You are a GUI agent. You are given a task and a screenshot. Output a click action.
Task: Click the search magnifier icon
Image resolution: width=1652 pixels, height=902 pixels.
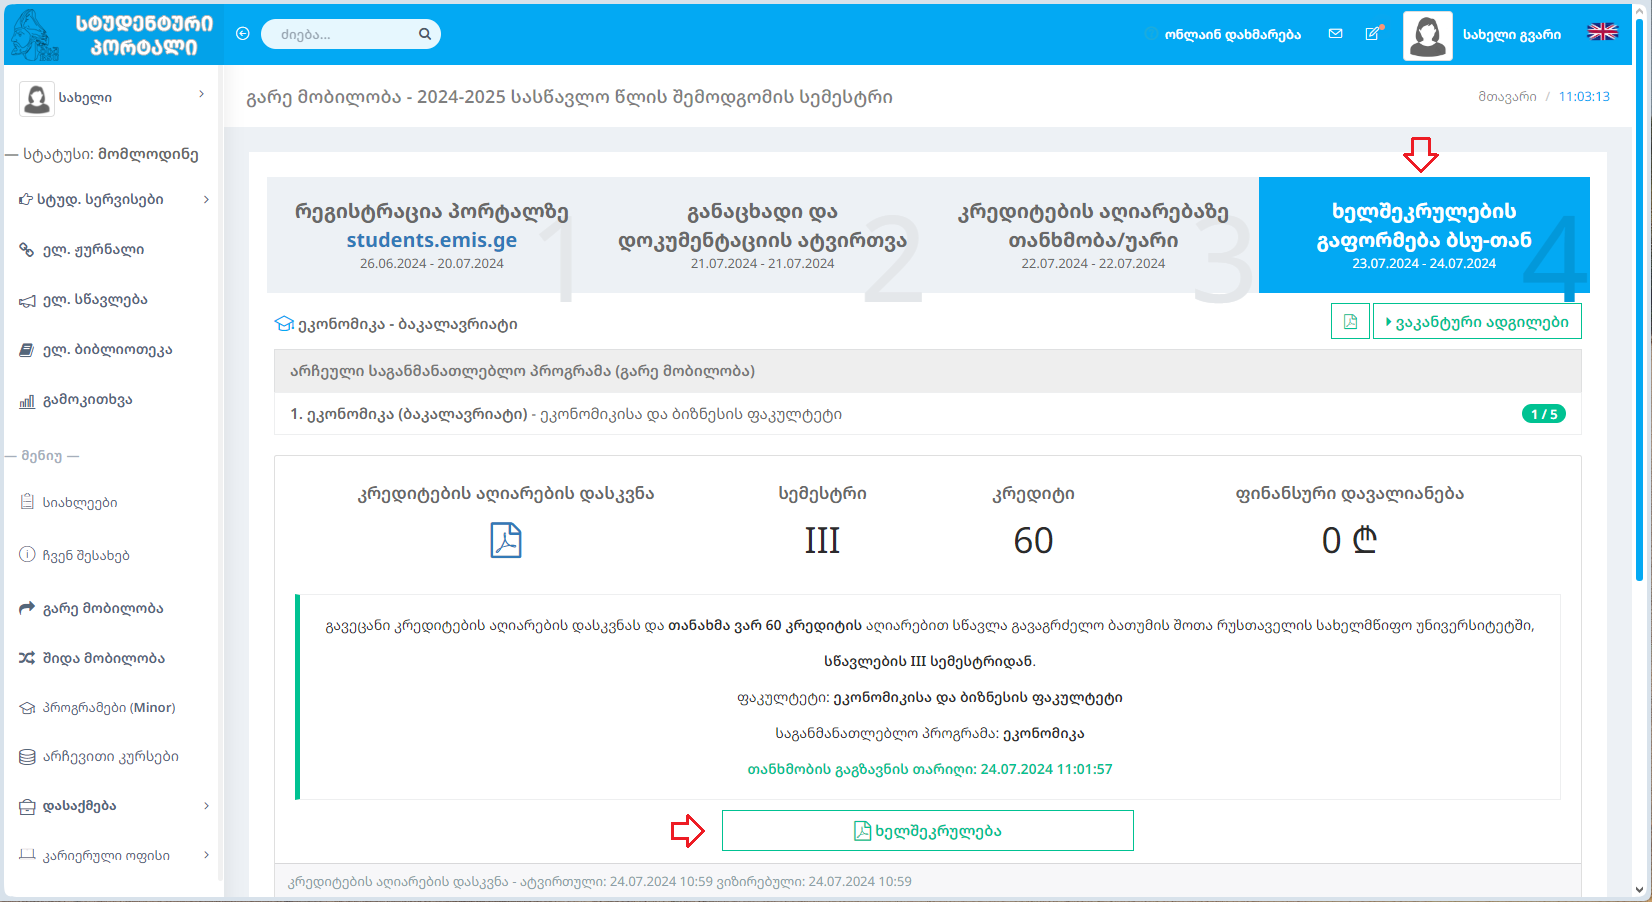tap(424, 34)
